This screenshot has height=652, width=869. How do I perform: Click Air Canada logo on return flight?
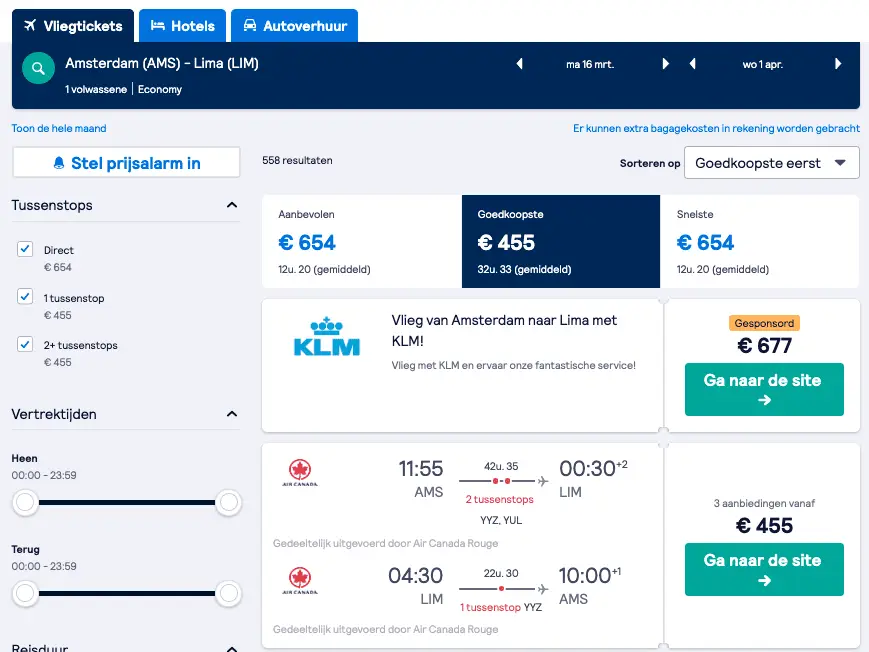point(300,580)
